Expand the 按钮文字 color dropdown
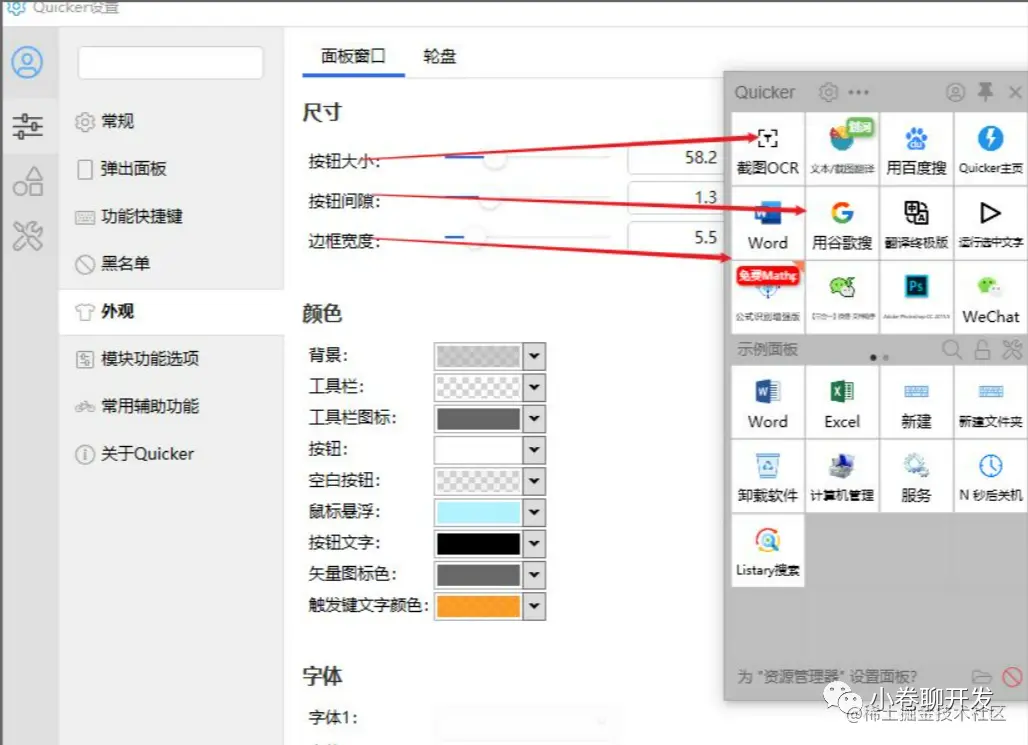This screenshot has width=1028, height=745. coord(534,543)
